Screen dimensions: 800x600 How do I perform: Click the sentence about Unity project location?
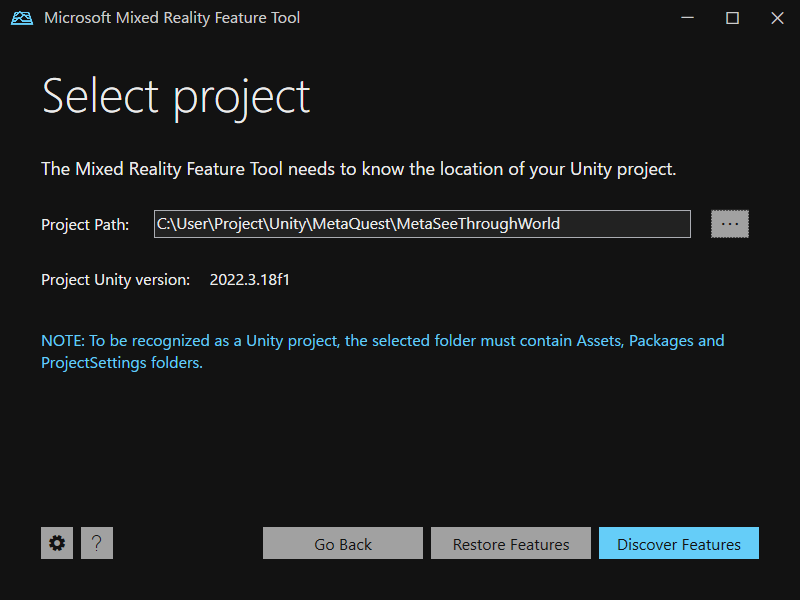(x=358, y=169)
